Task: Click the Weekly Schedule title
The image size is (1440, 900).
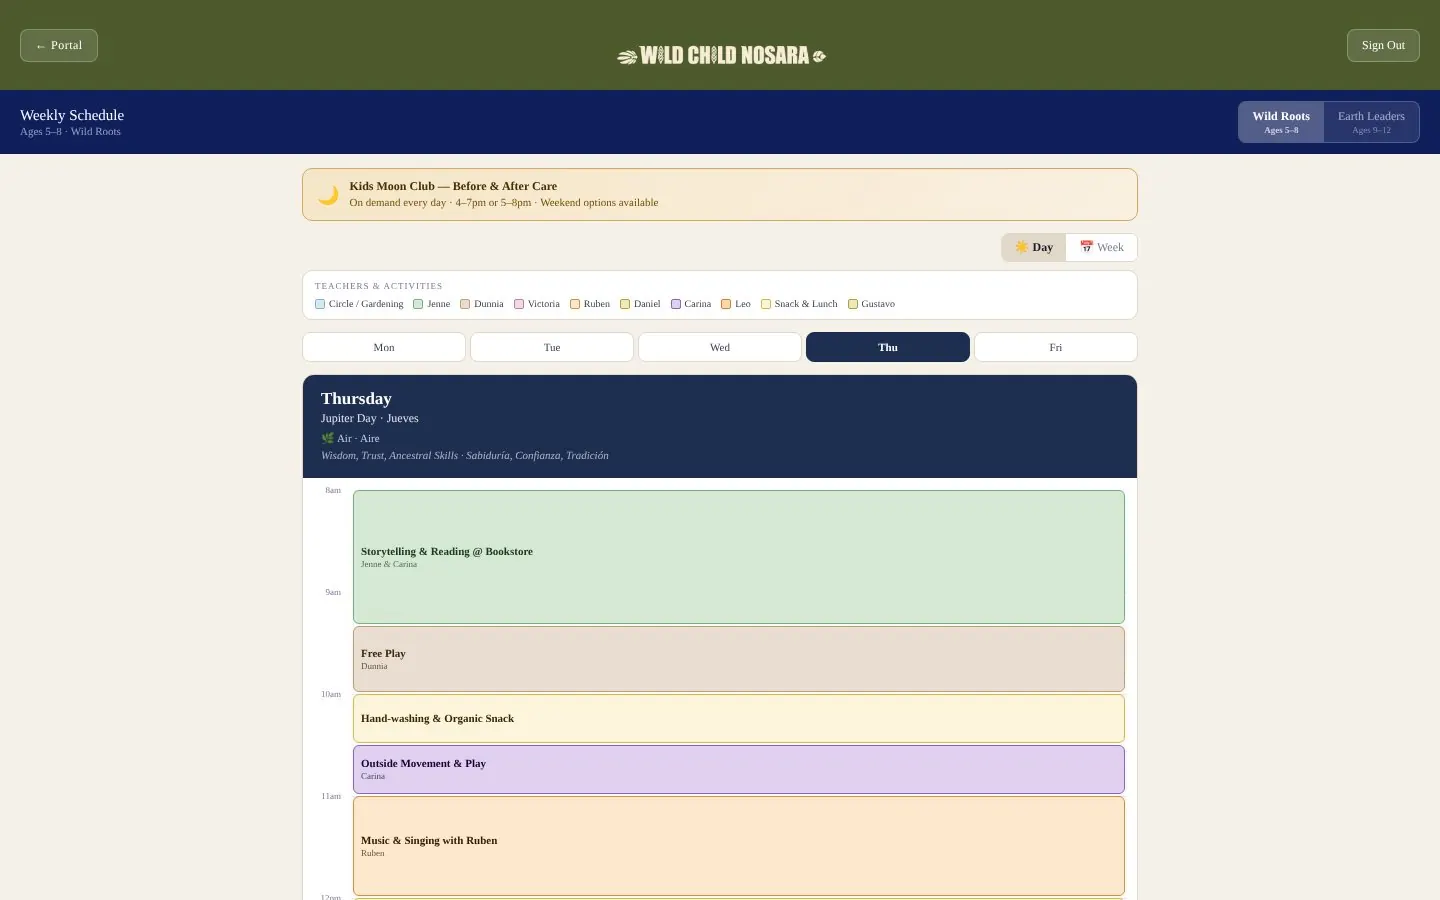Action: (x=72, y=115)
